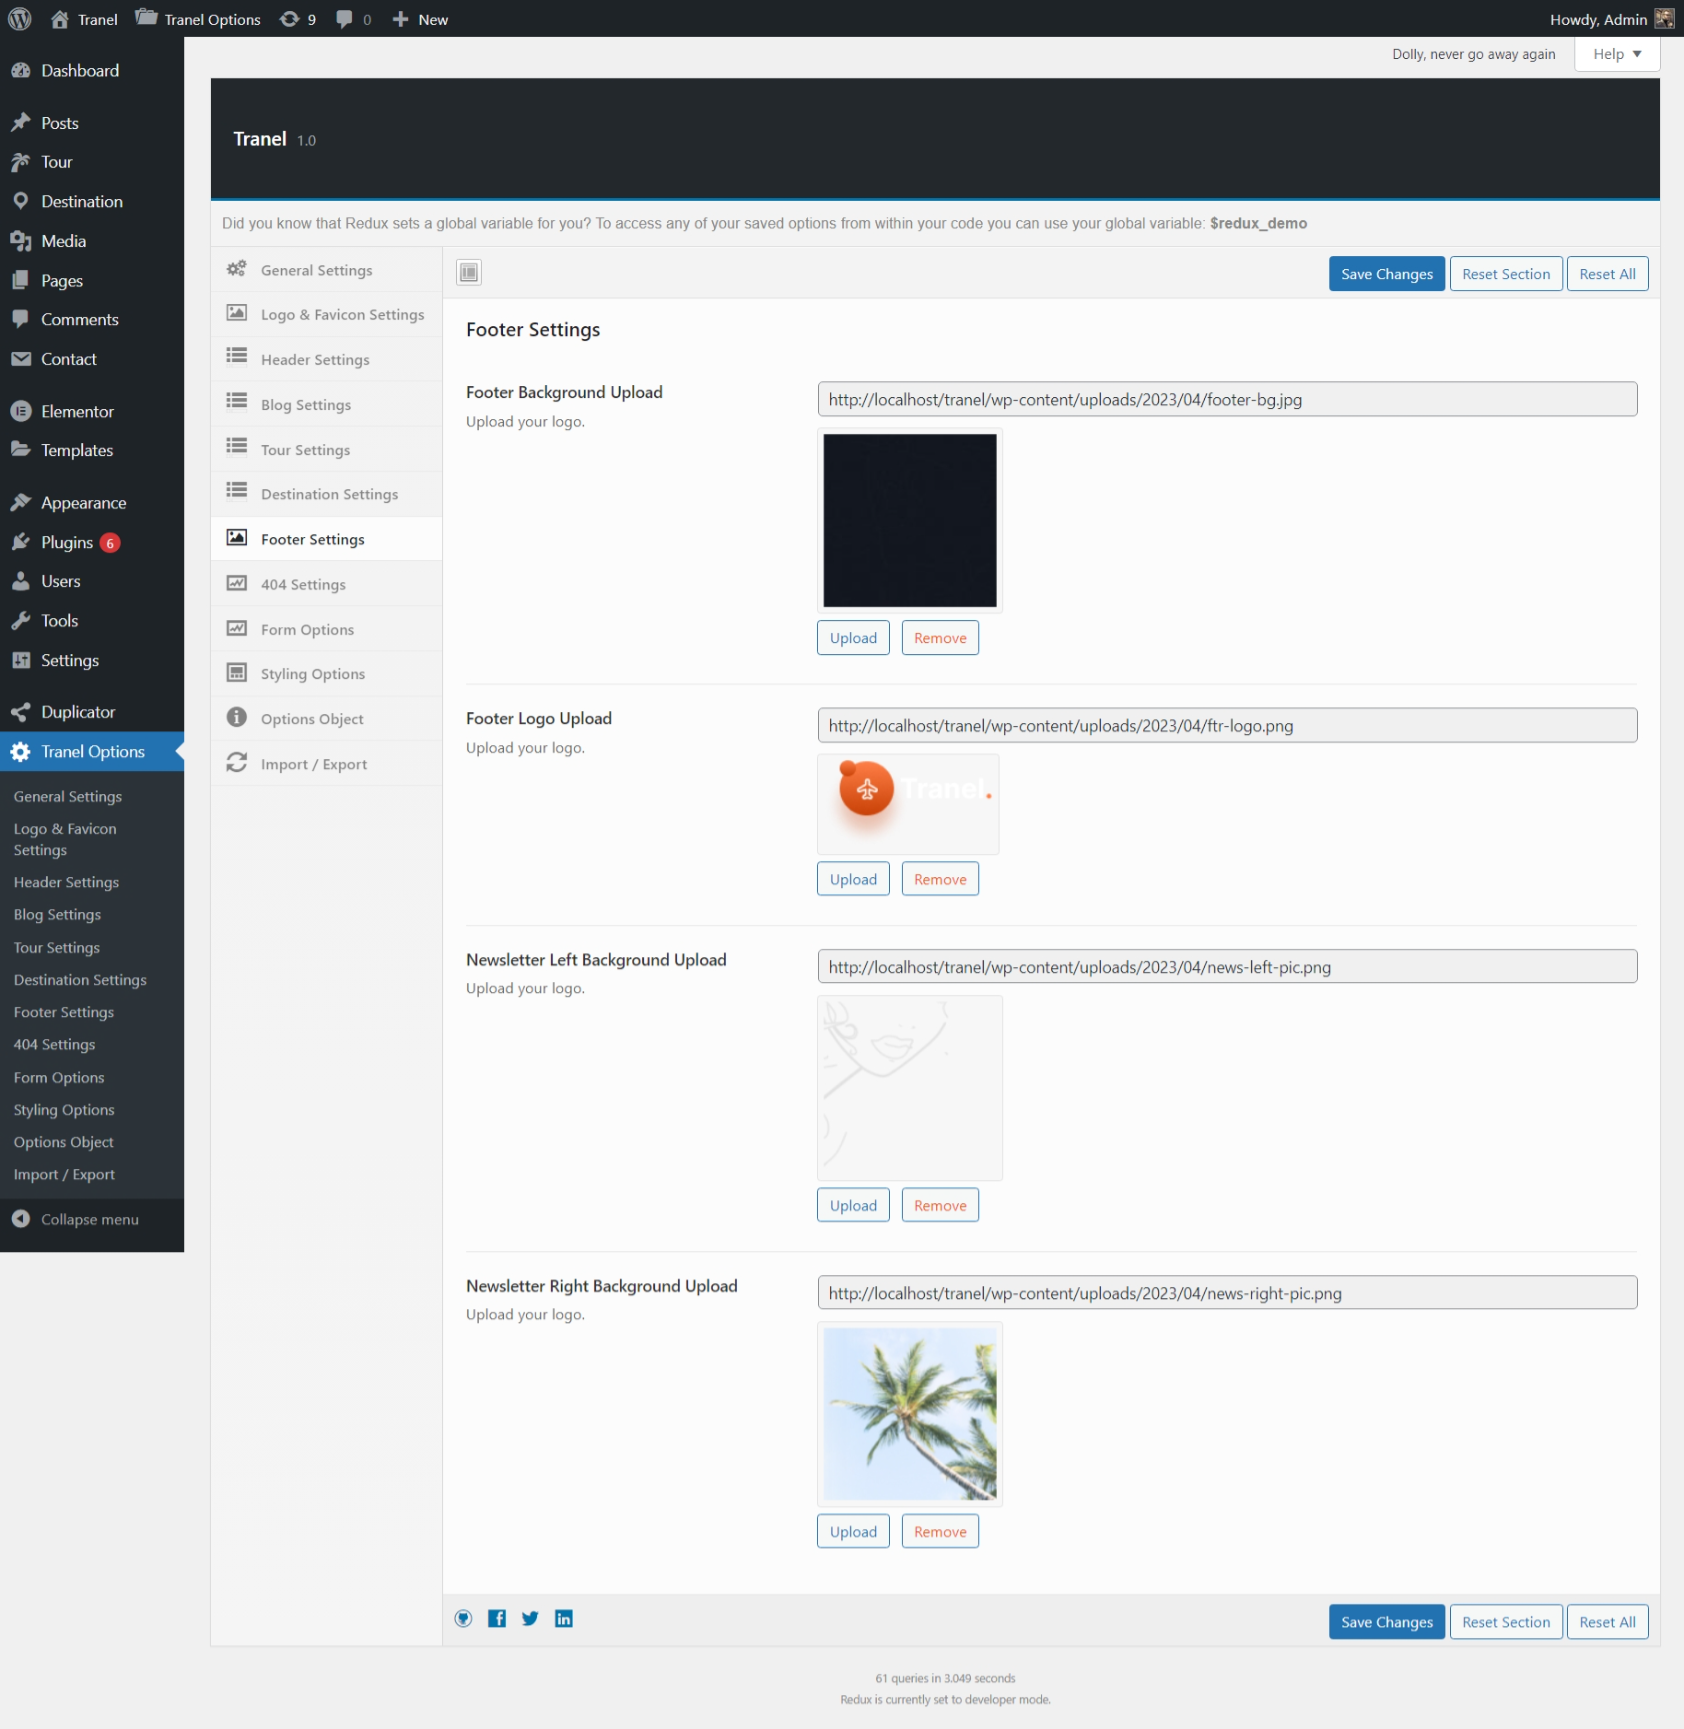Click the Users person icon
Screen dimensions: 1684x1729
(21, 581)
